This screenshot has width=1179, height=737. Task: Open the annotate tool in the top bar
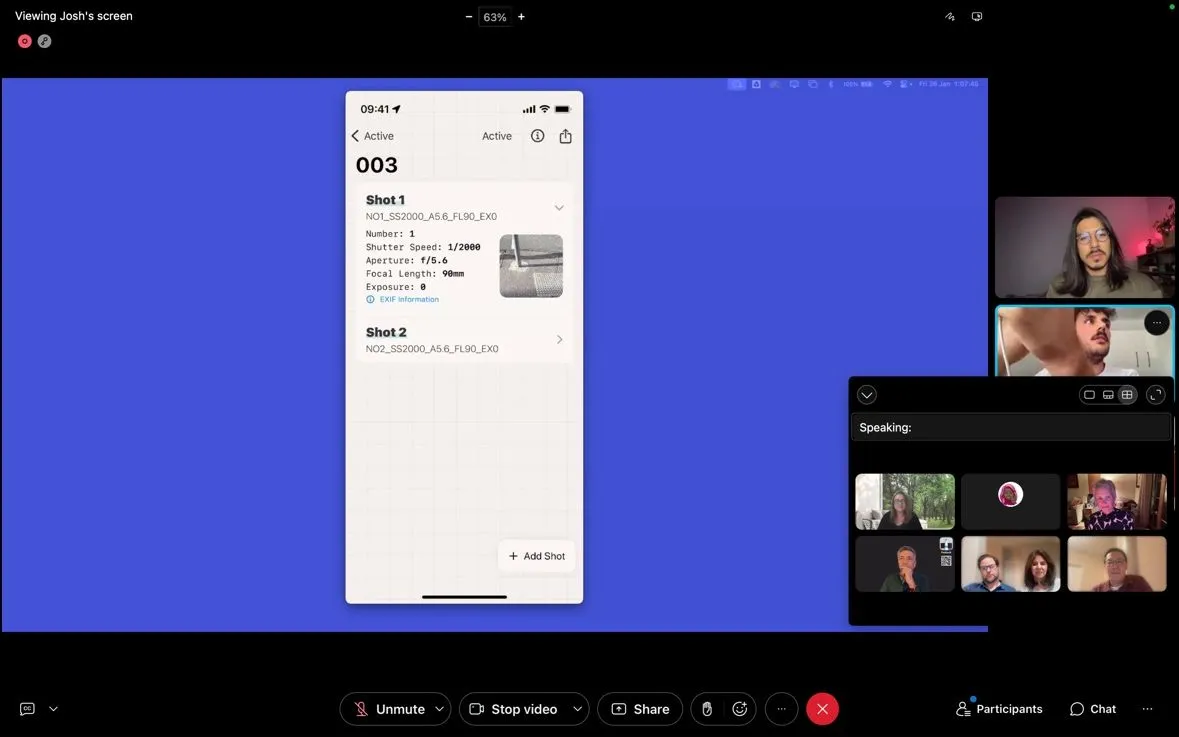pos(949,17)
